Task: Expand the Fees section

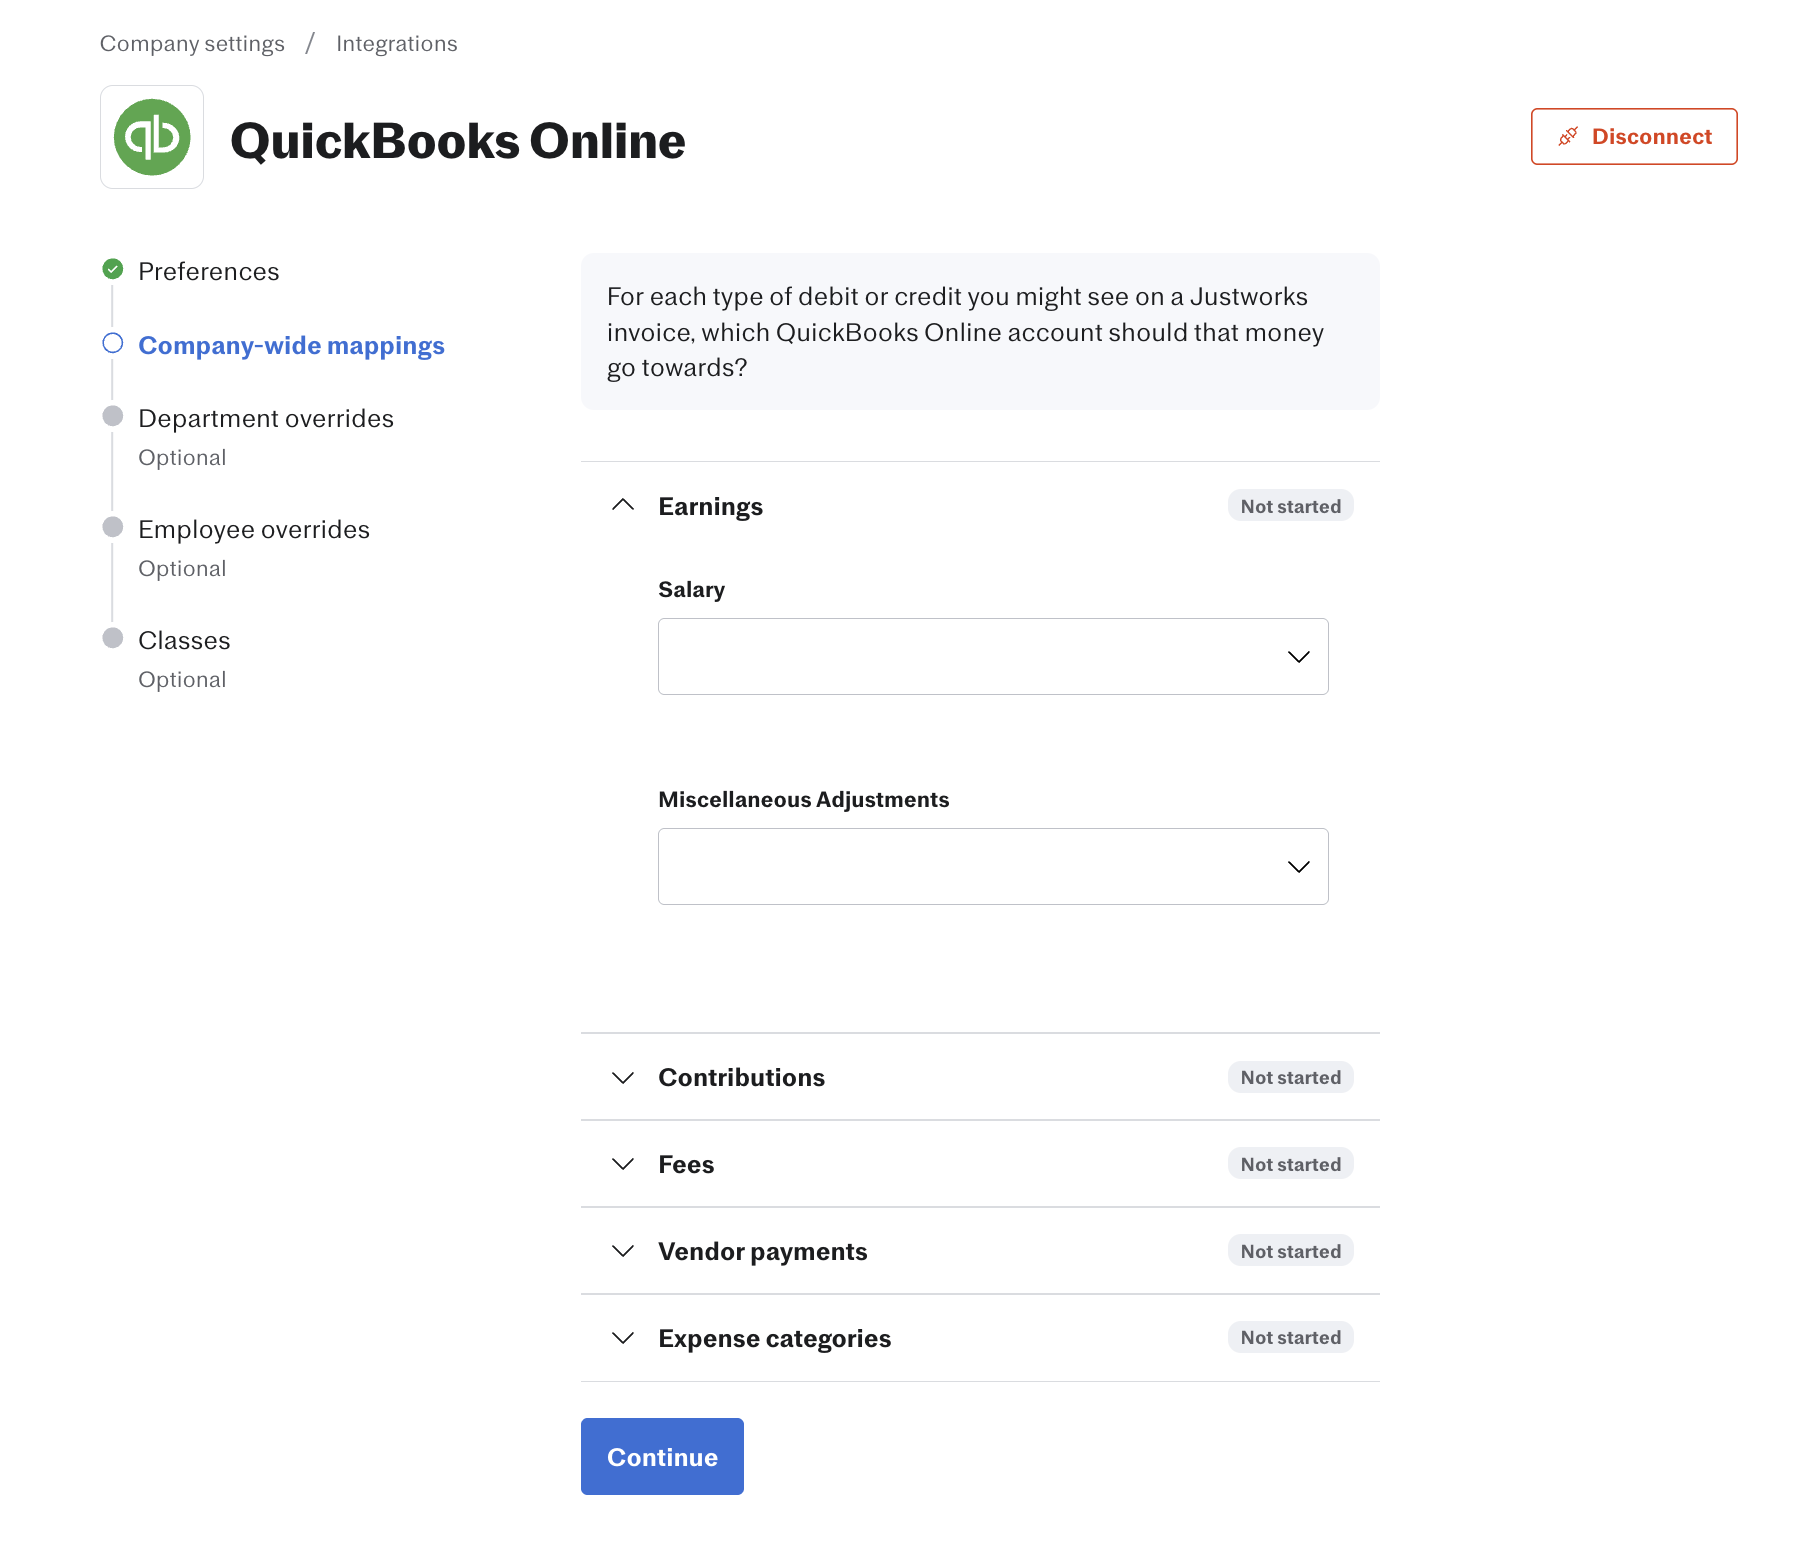Action: pyautogui.click(x=980, y=1164)
